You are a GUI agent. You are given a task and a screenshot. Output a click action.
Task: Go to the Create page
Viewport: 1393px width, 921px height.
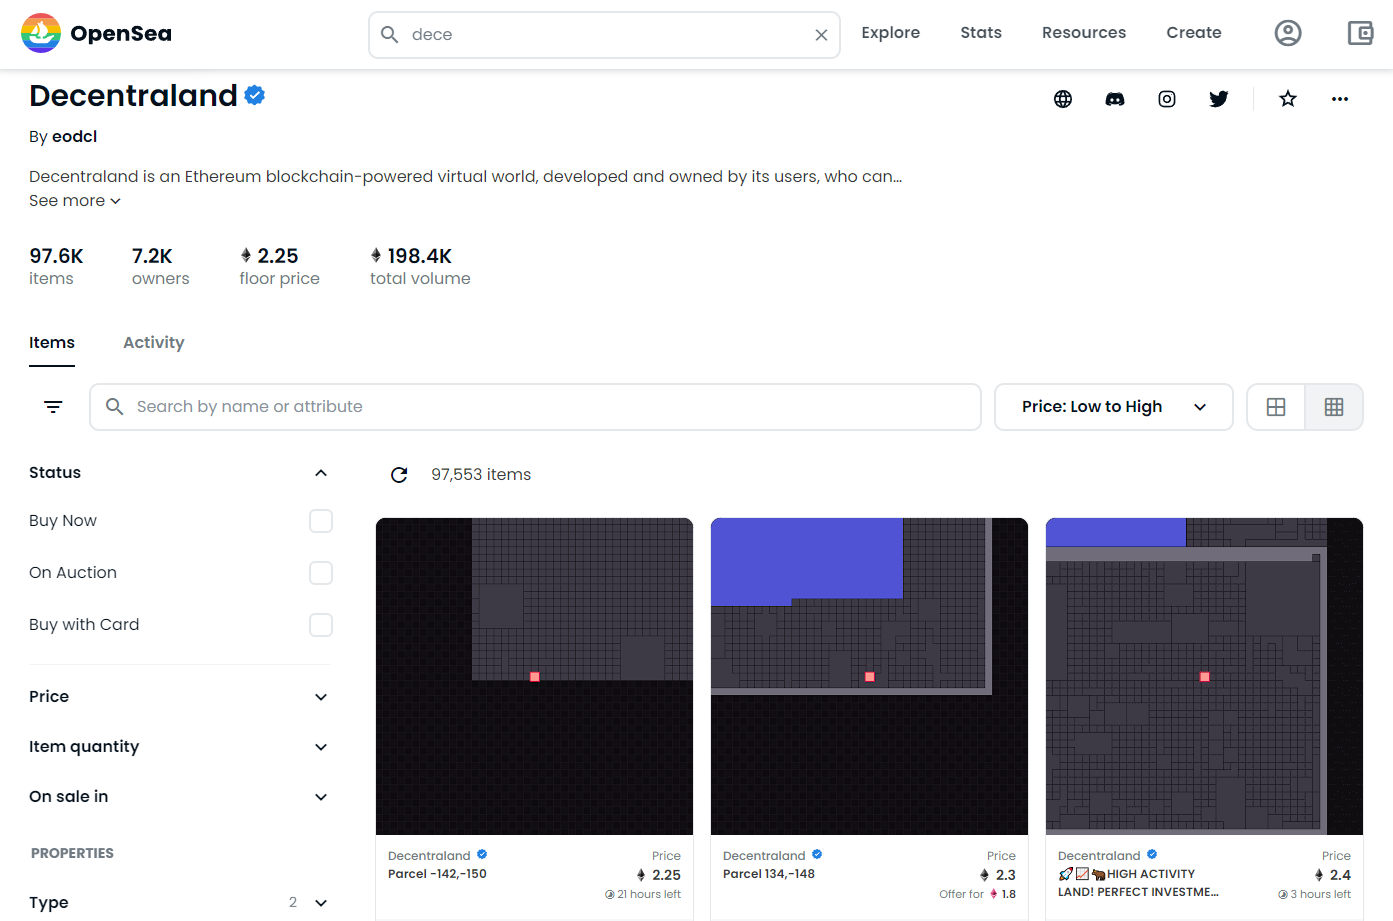[1194, 33]
